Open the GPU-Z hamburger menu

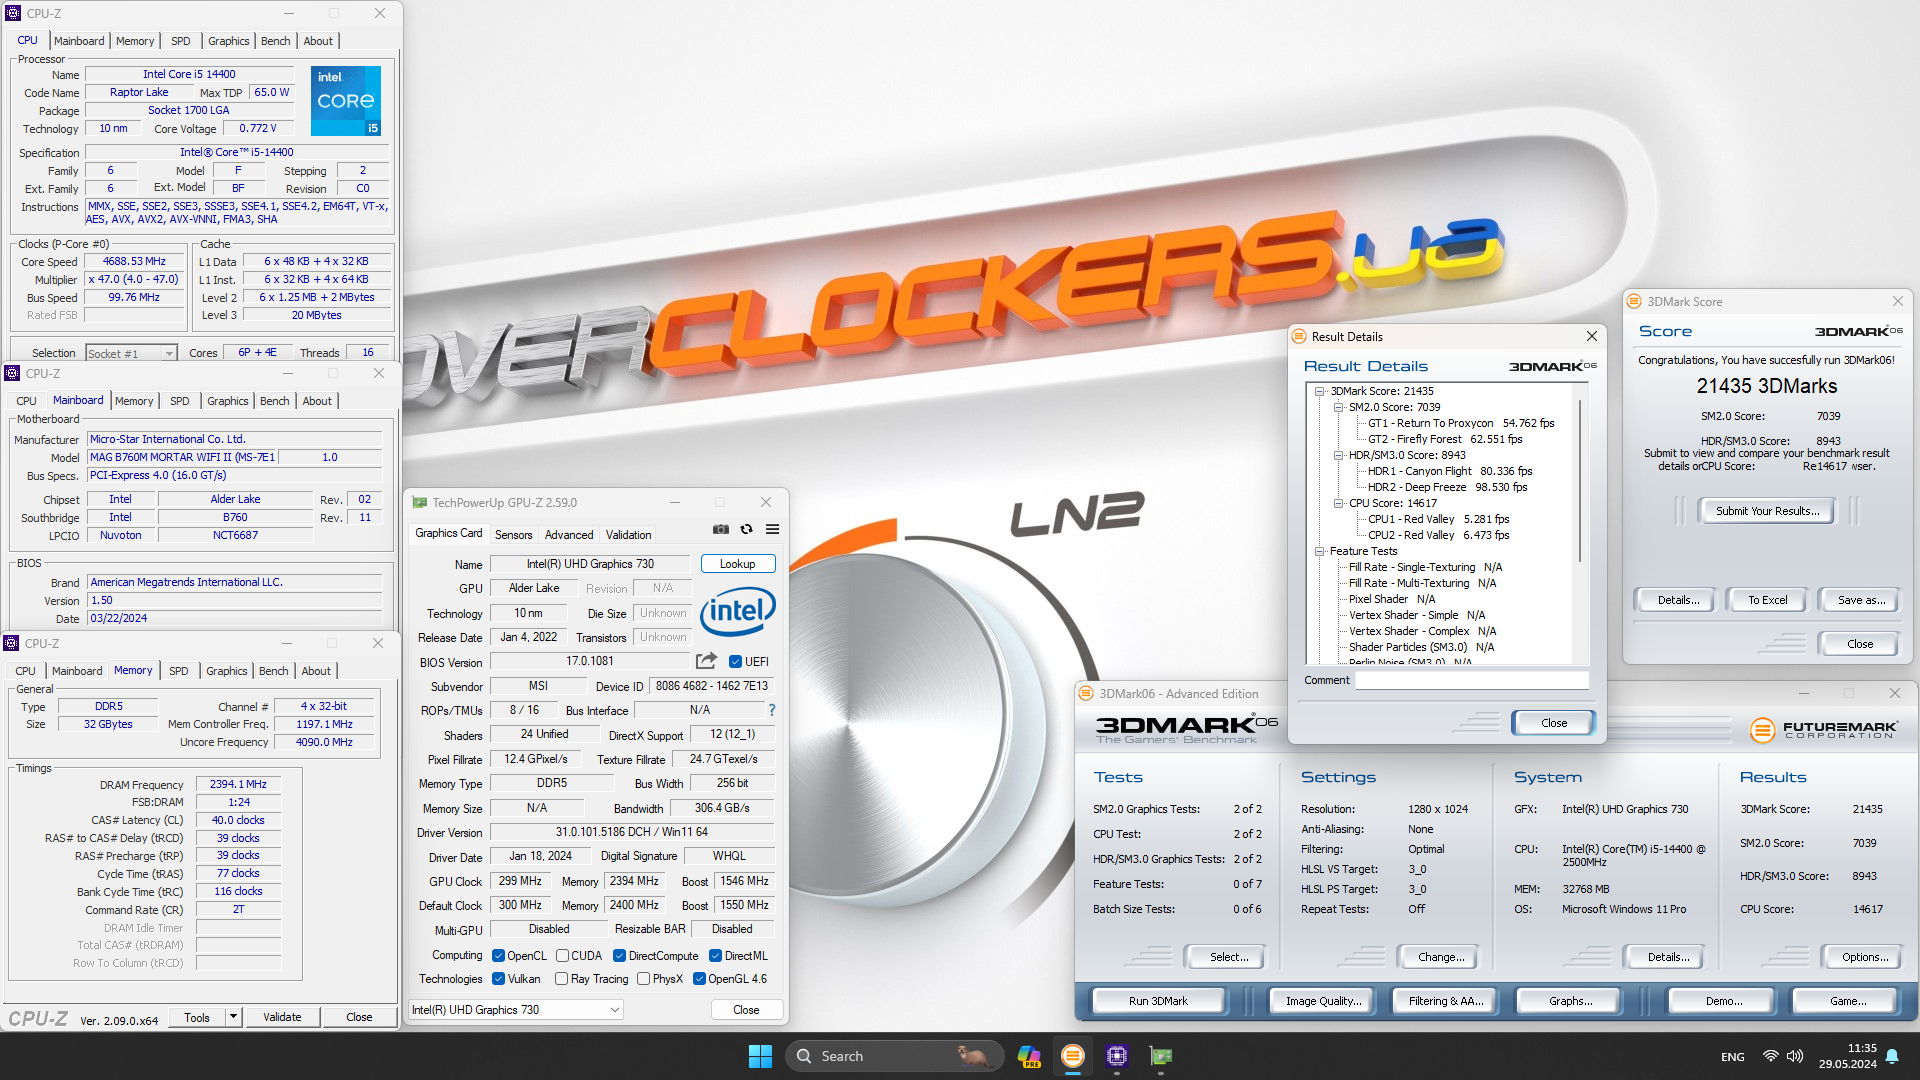pos(772,529)
